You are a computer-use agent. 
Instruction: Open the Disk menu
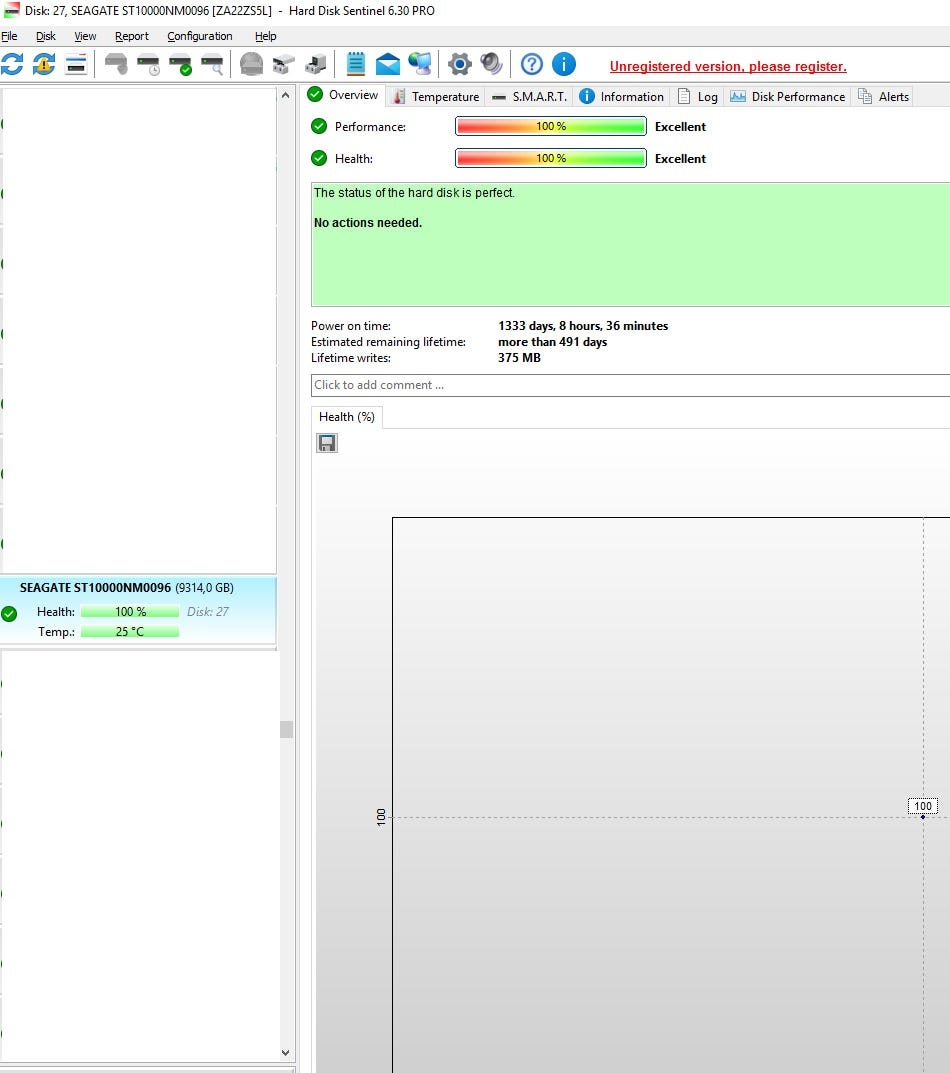[46, 36]
